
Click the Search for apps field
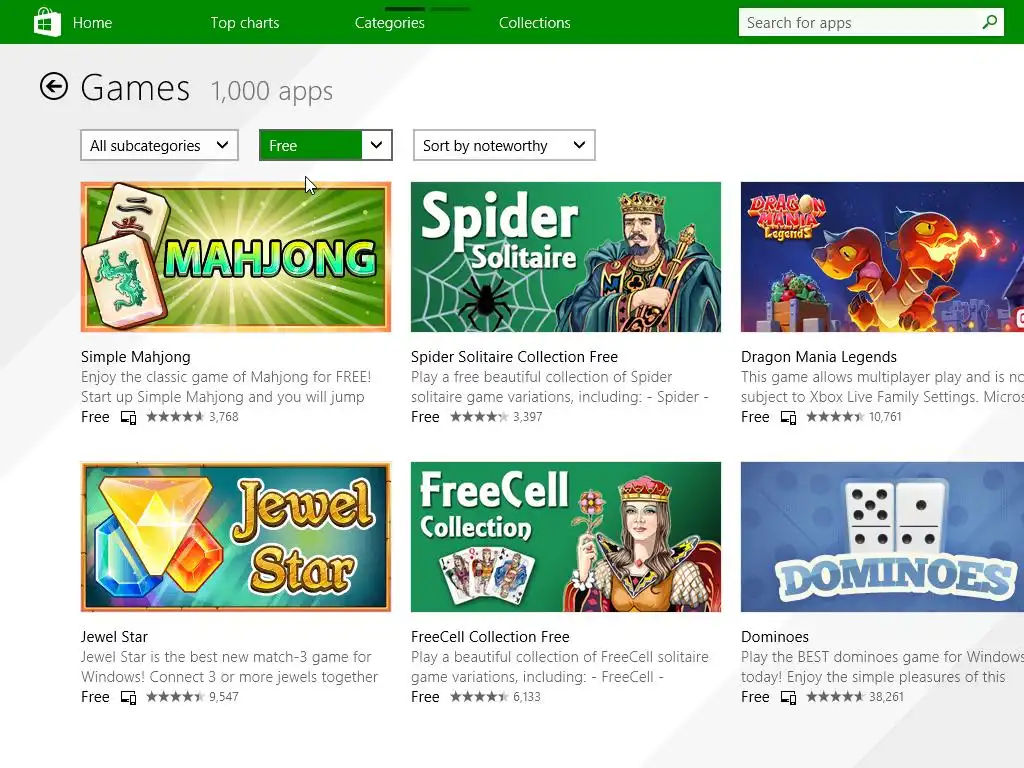tap(855, 22)
